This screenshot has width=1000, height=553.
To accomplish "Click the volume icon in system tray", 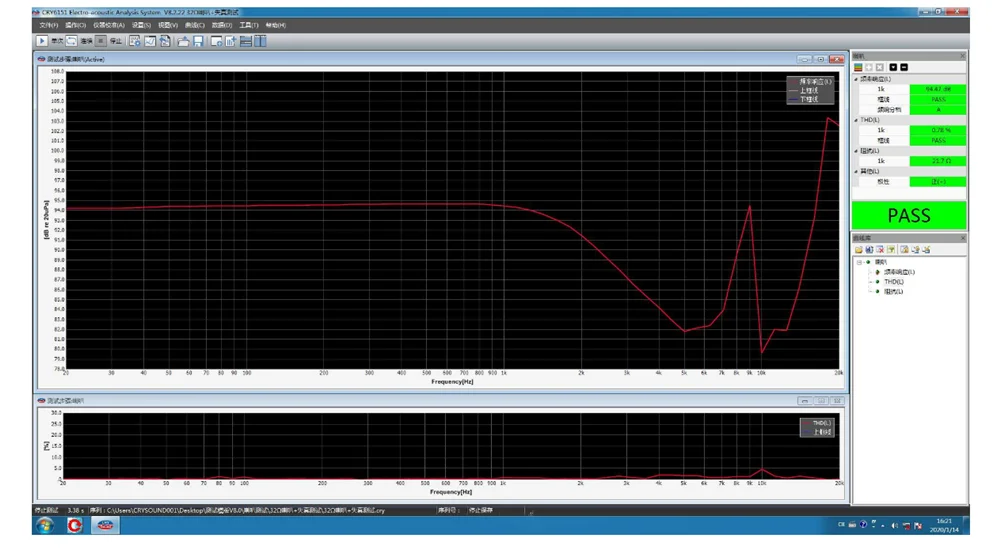I will point(894,526).
